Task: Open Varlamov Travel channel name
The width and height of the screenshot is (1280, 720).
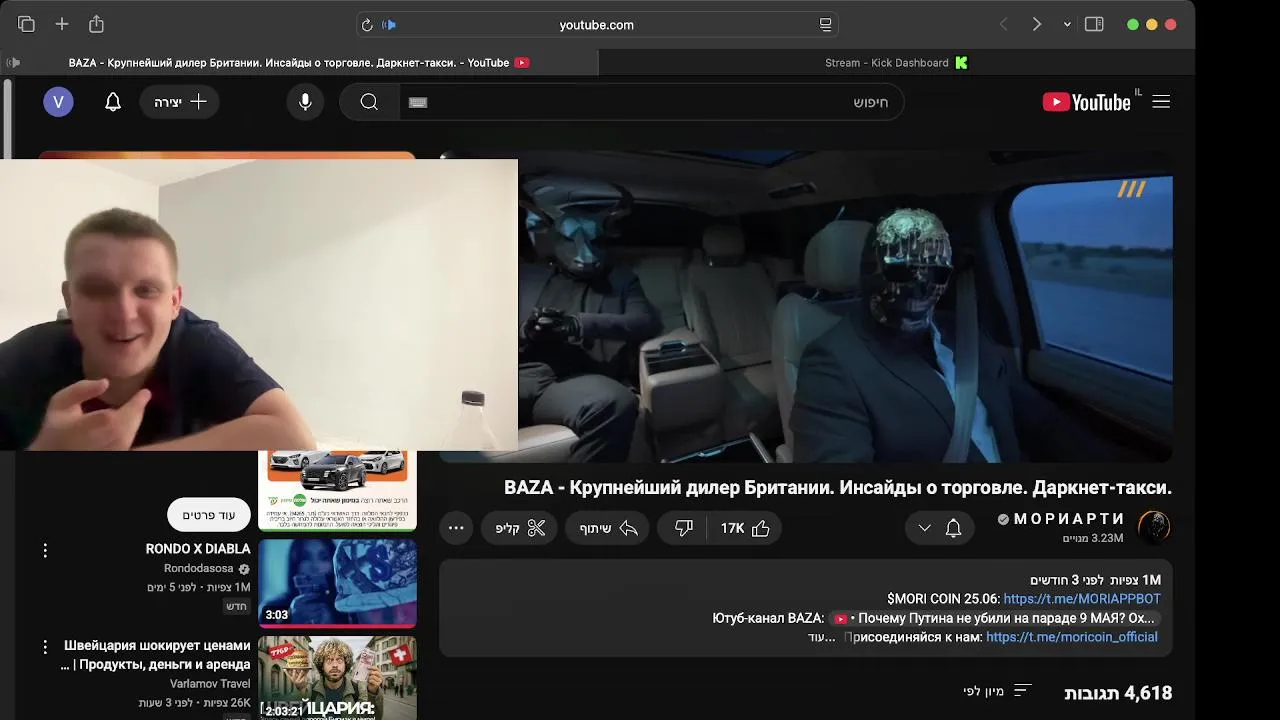Action: (210, 684)
